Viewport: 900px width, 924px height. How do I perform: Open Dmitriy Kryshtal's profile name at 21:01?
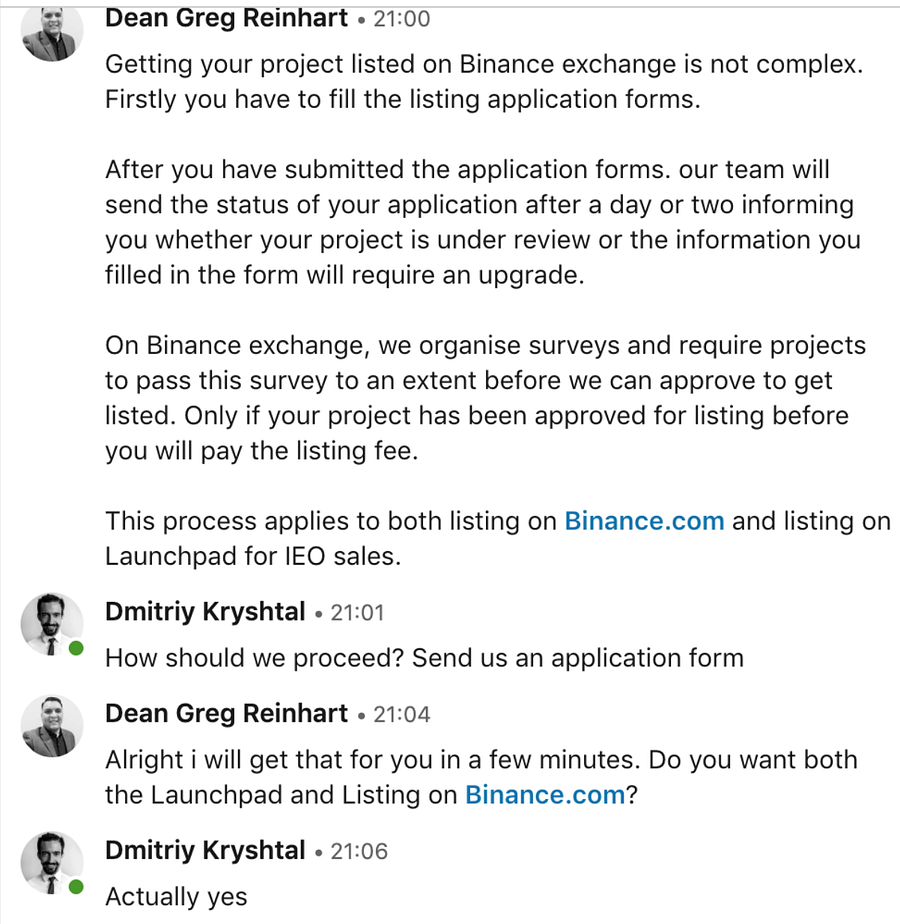tap(205, 612)
